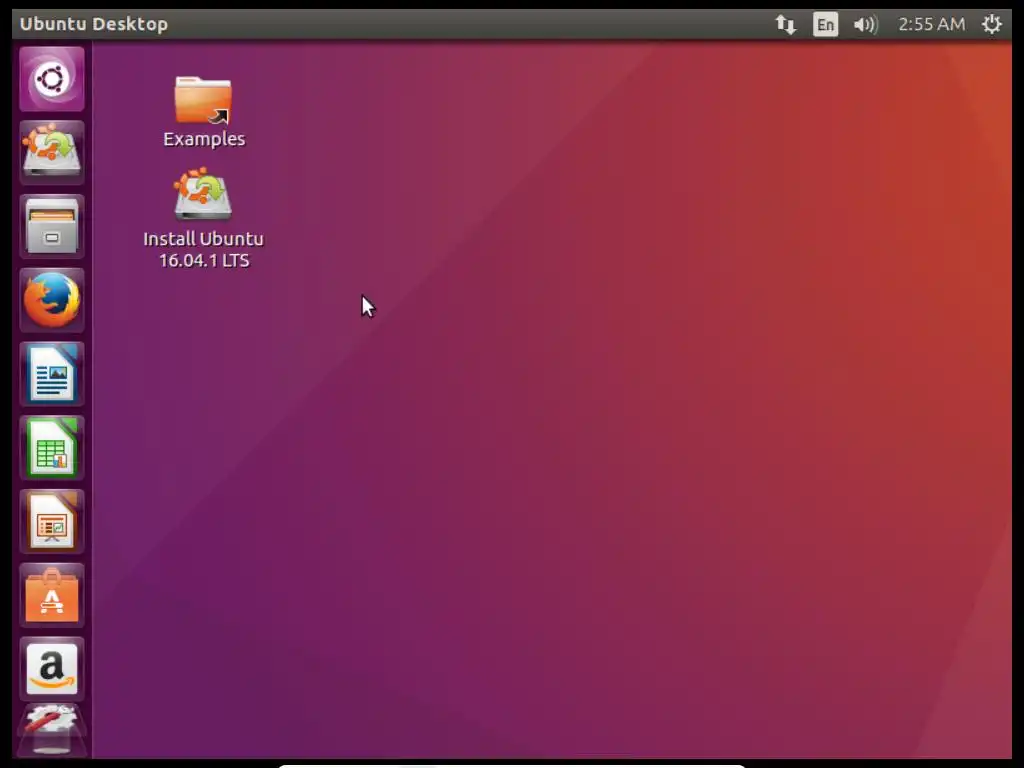Image resolution: width=1024 pixels, height=768 pixels.
Task: Open LibreOffice Calc spreadsheet
Action: coord(52,448)
